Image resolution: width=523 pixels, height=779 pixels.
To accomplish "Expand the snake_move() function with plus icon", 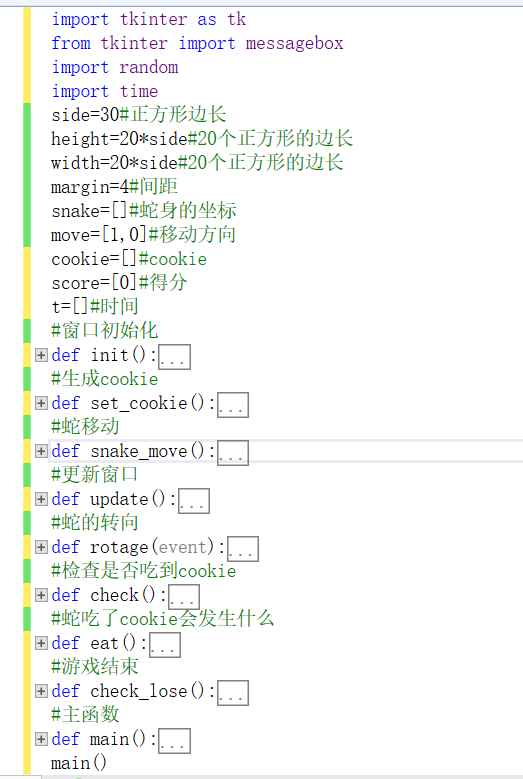I will click(x=41, y=451).
